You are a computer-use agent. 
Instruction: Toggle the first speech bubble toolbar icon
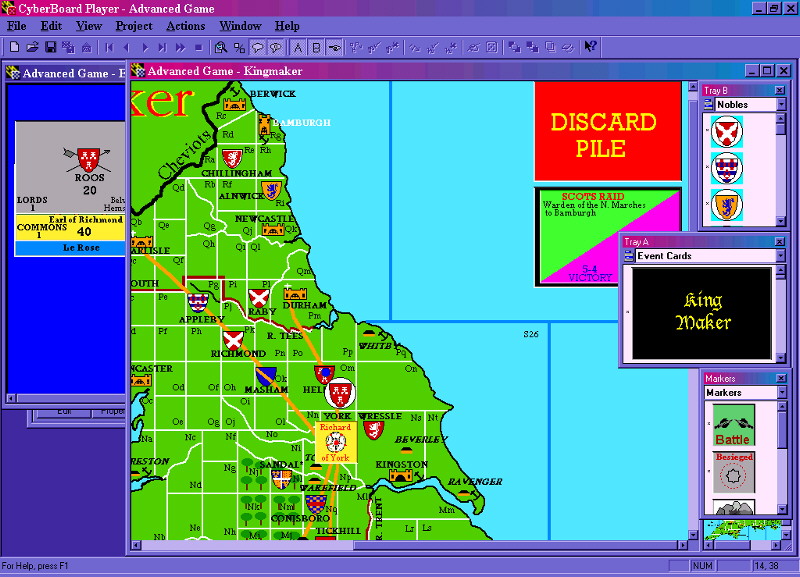pyautogui.click(x=258, y=47)
